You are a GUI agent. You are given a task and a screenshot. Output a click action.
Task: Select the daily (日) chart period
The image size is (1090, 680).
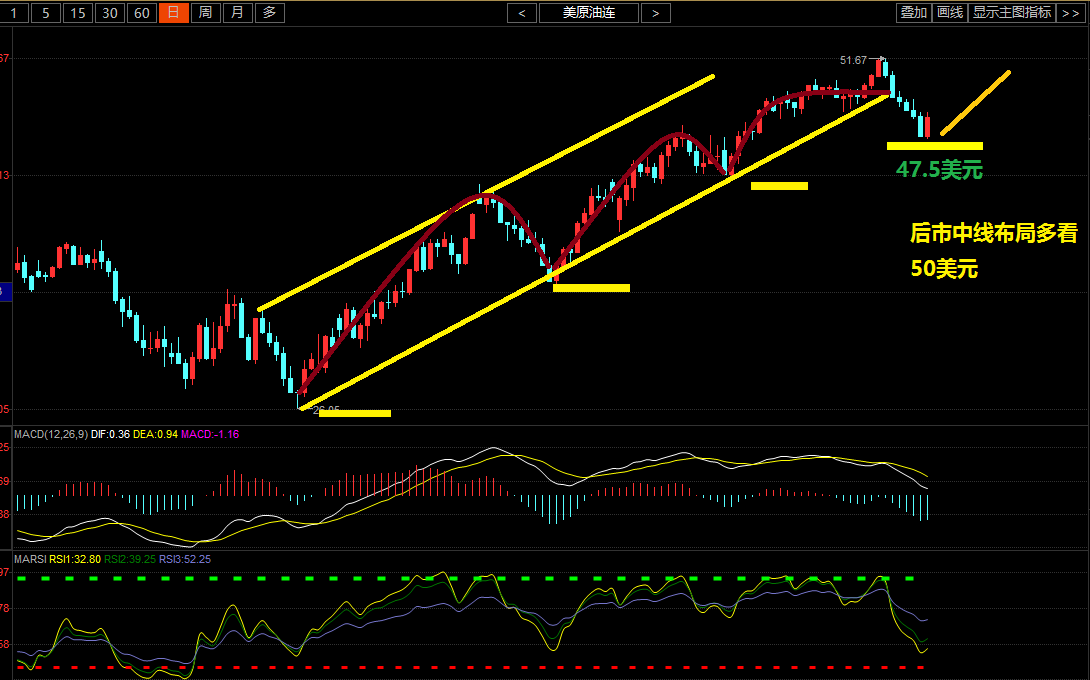174,13
